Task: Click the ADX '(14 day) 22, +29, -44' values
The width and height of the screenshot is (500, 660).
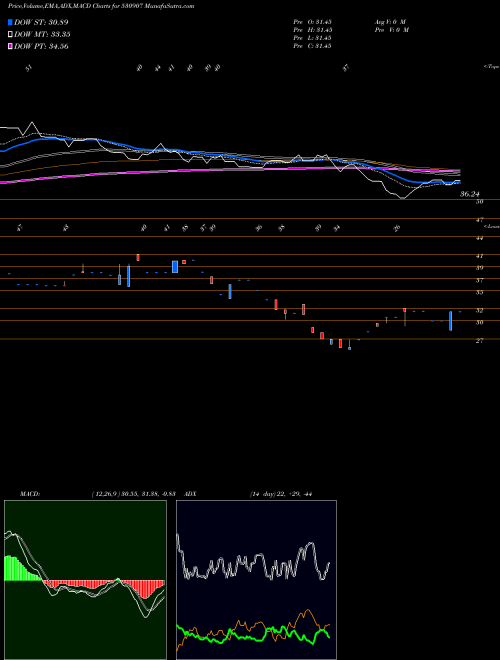Action: click(x=280, y=494)
